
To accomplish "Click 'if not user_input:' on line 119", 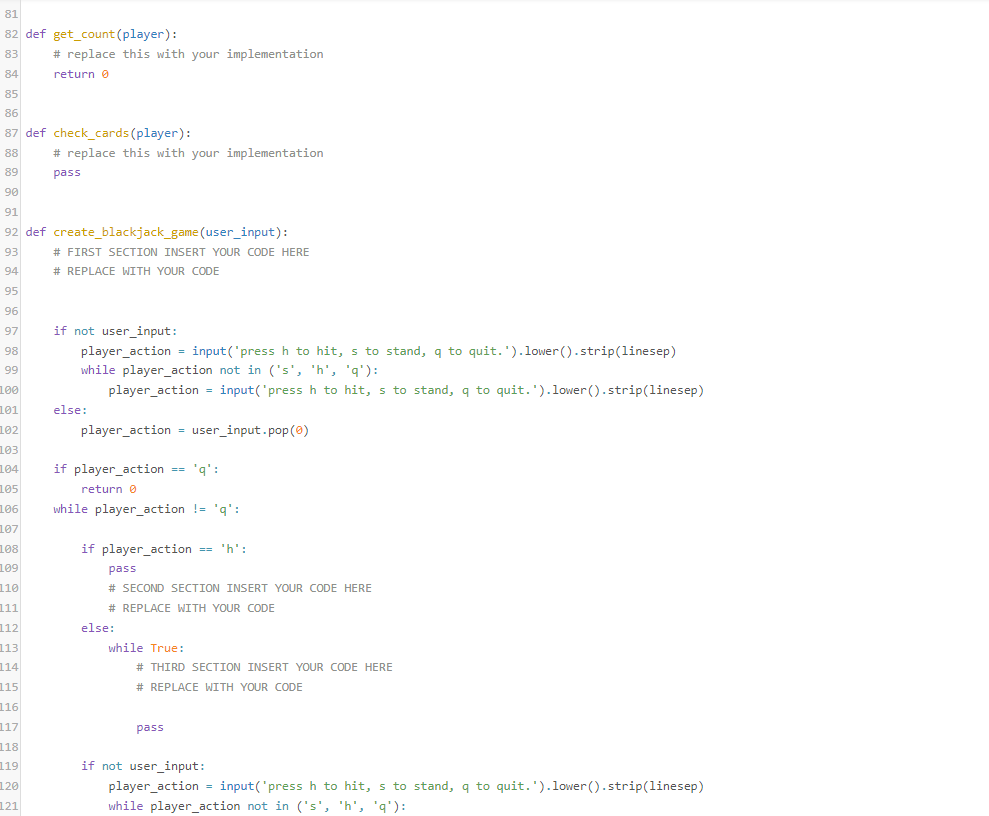I will point(143,766).
